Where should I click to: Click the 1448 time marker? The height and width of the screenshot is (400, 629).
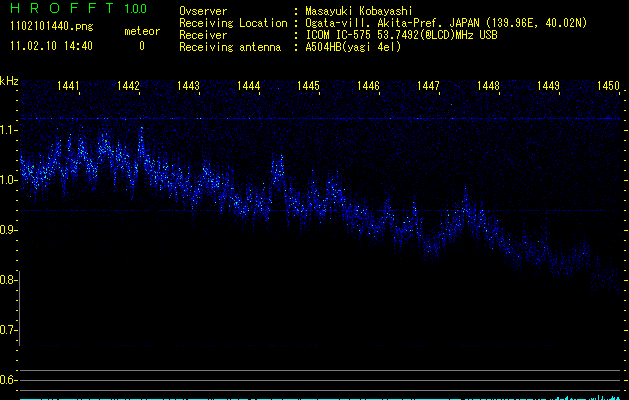[x=488, y=87]
